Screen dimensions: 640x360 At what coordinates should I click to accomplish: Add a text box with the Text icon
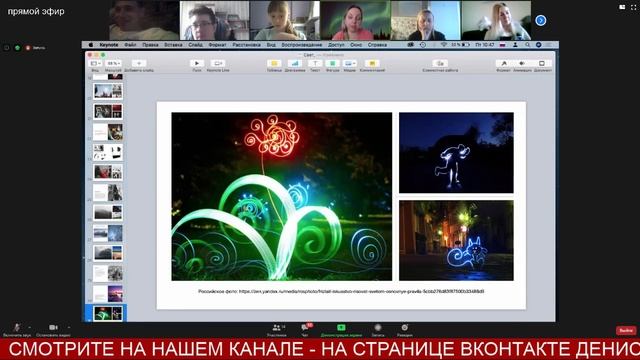(x=315, y=63)
